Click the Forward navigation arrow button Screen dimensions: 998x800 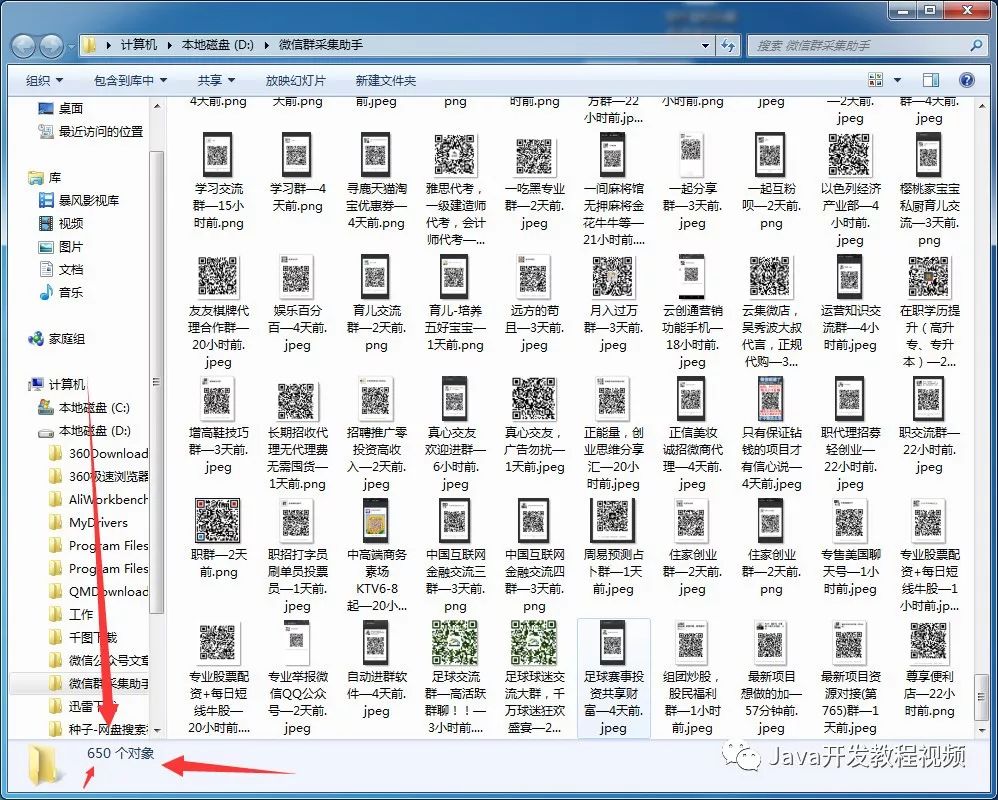coord(52,45)
